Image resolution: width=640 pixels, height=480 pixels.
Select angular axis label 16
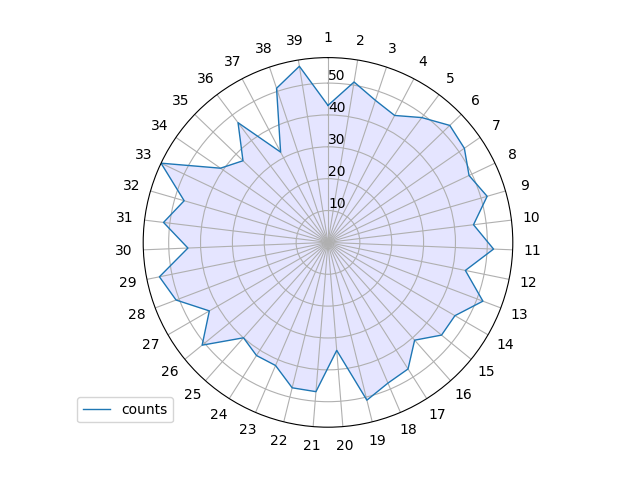click(463, 394)
